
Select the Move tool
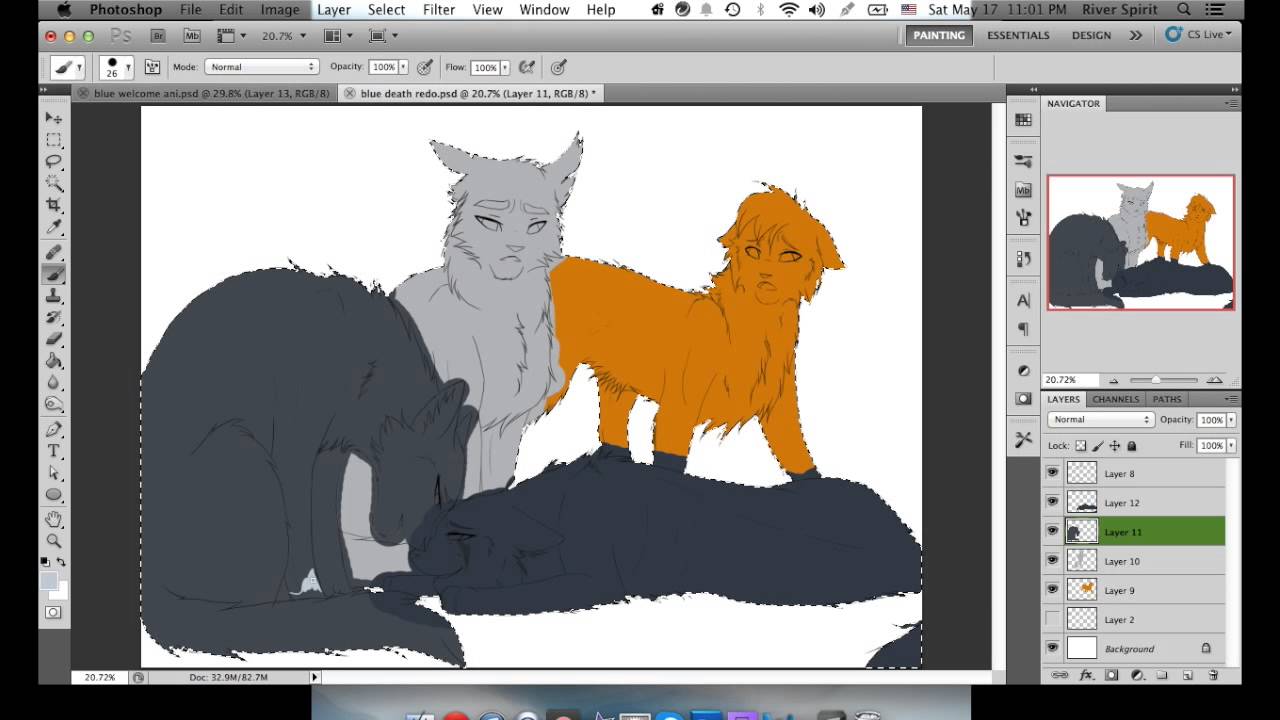tap(54, 118)
